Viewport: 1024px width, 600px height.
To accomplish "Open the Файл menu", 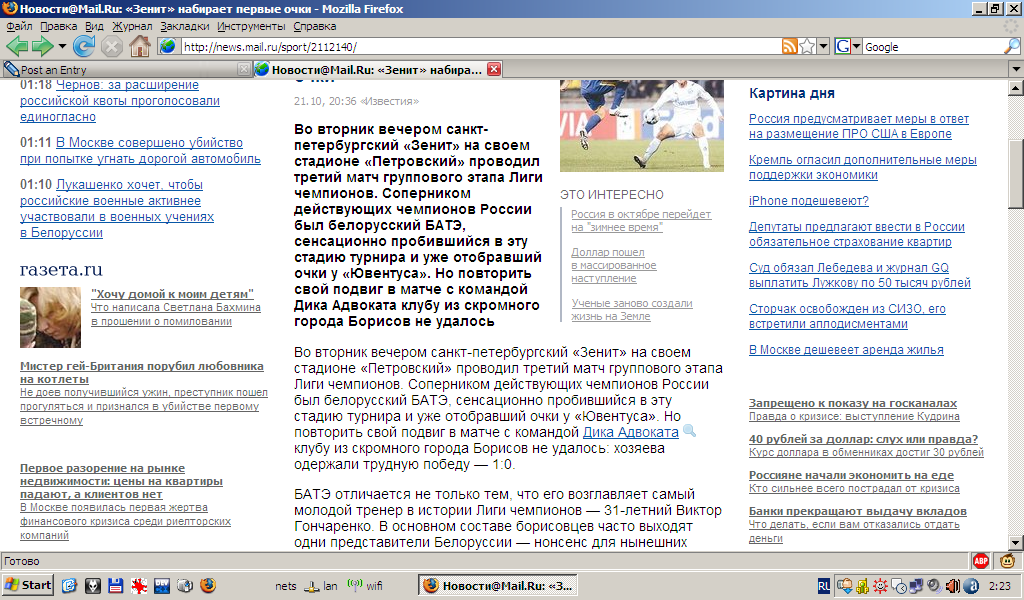I will (20, 26).
